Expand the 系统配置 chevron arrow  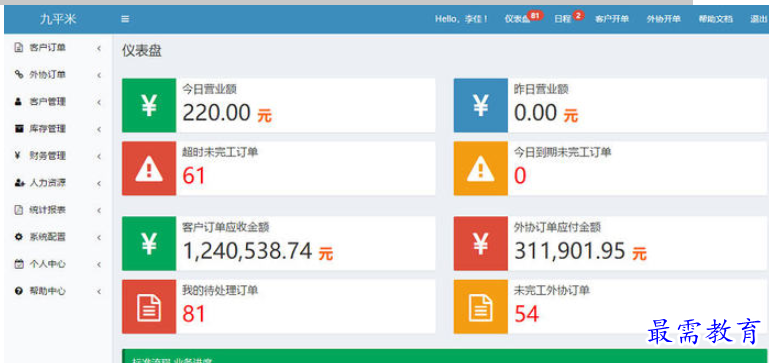(x=99, y=237)
